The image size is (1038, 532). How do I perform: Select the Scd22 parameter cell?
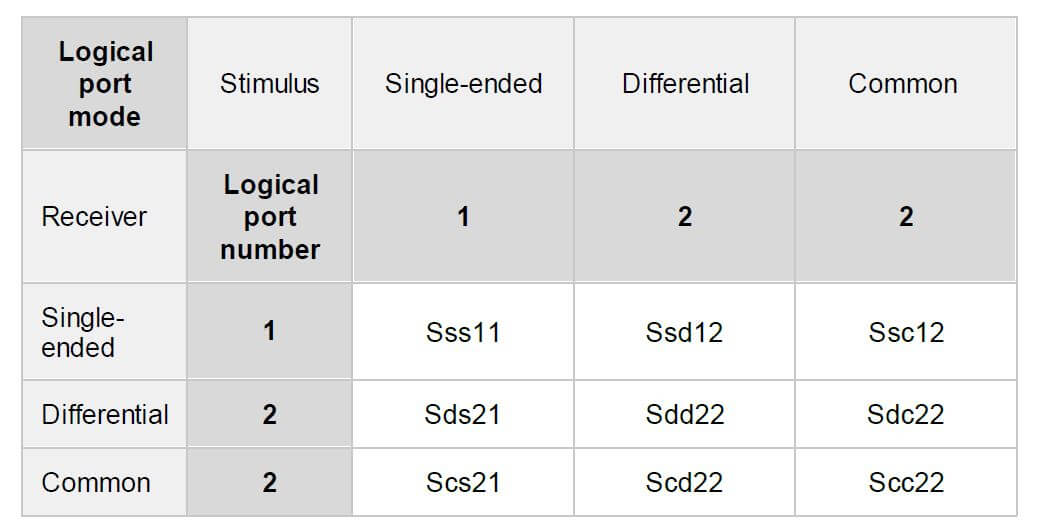pyautogui.click(x=684, y=482)
